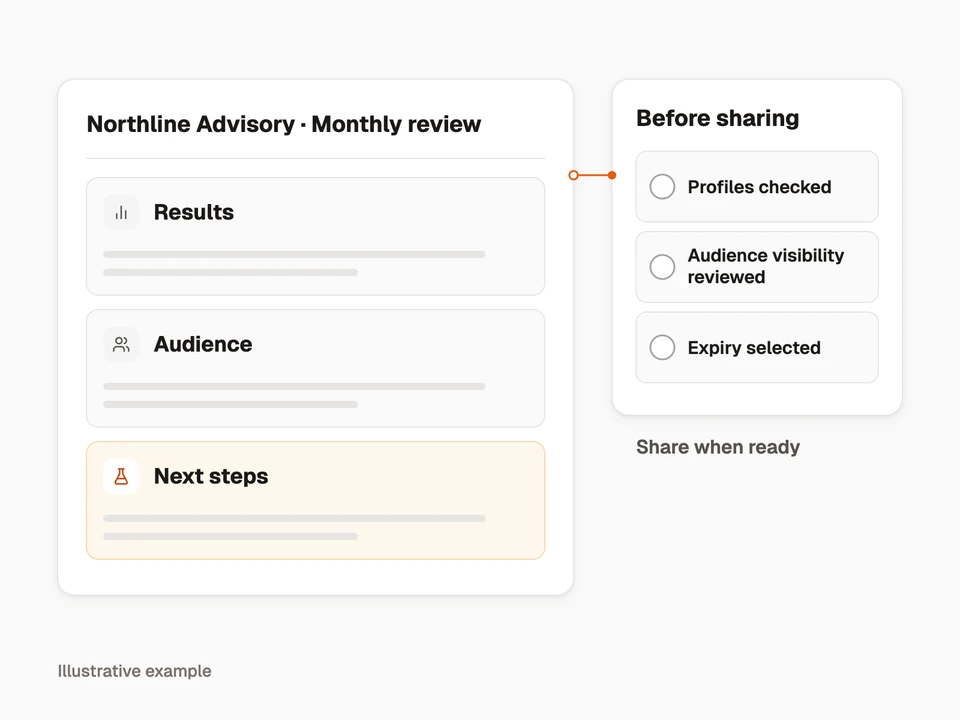Click the Results bar chart icon
The image size is (960, 720).
click(121, 212)
